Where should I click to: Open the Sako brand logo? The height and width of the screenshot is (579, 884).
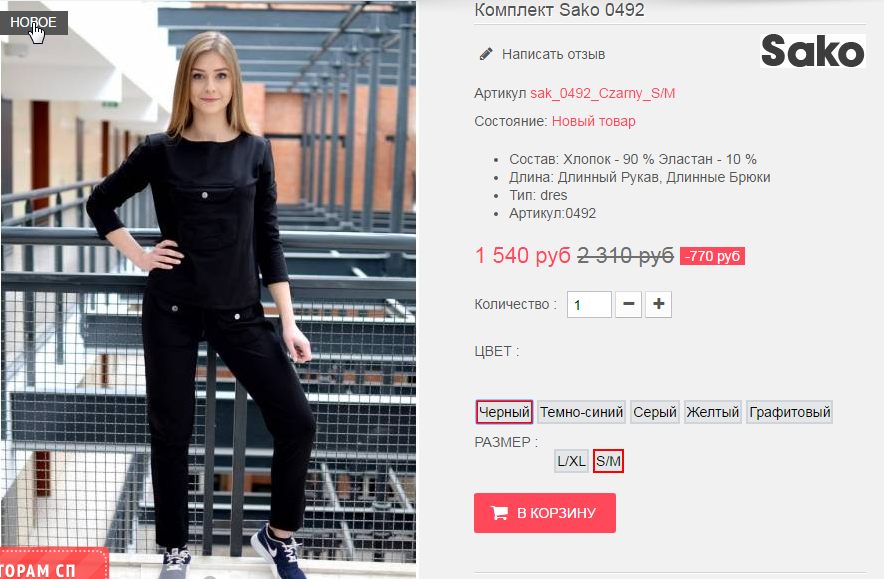pyautogui.click(x=812, y=51)
